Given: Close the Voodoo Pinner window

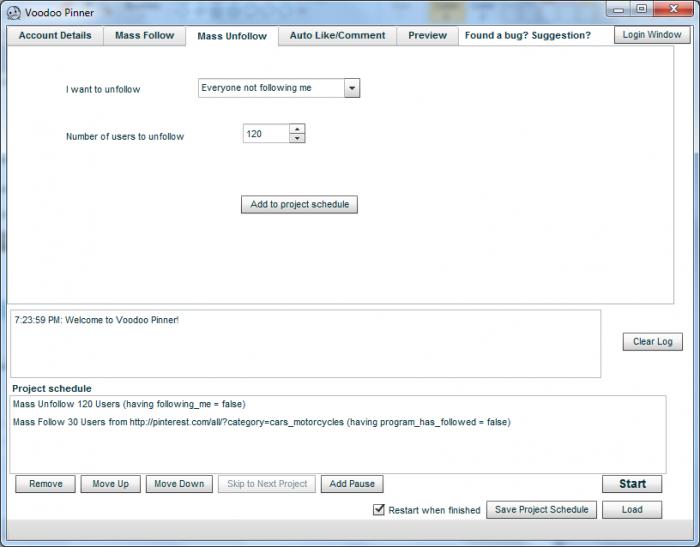Looking at the screenshot, I should [673, 9].
